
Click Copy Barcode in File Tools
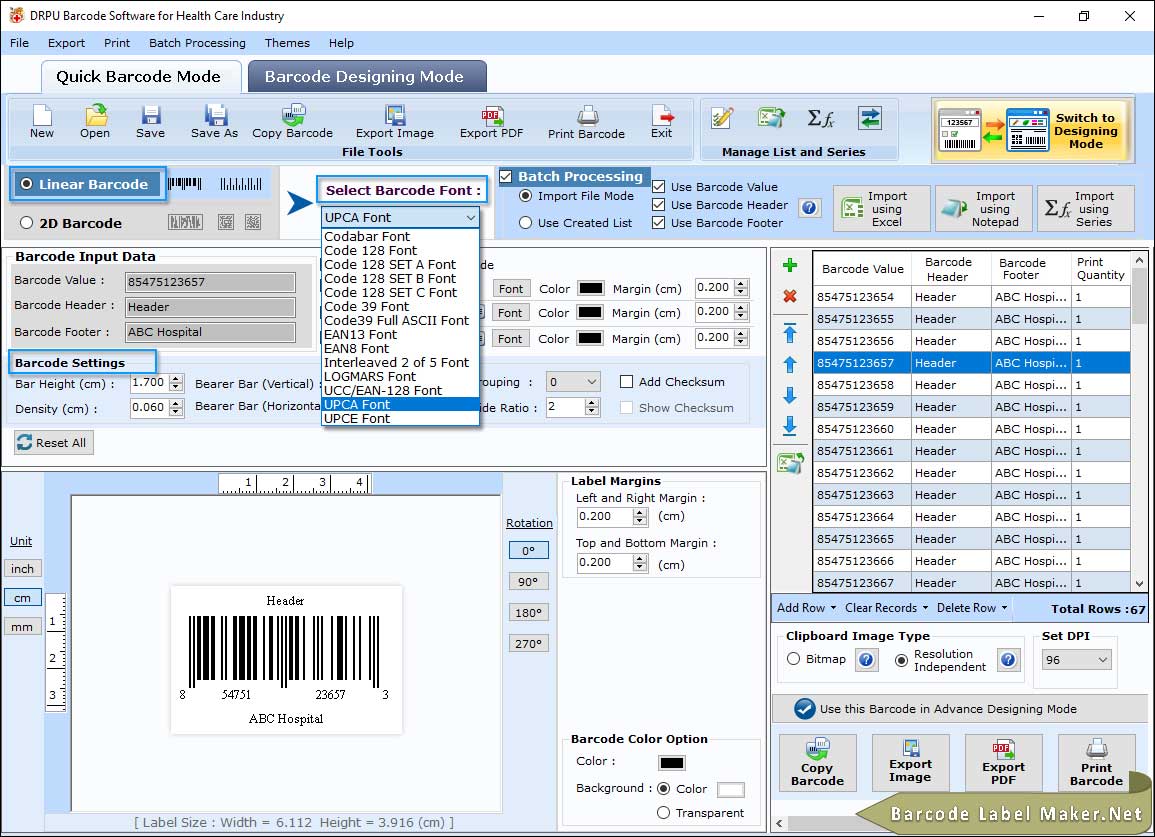[292, 121]
